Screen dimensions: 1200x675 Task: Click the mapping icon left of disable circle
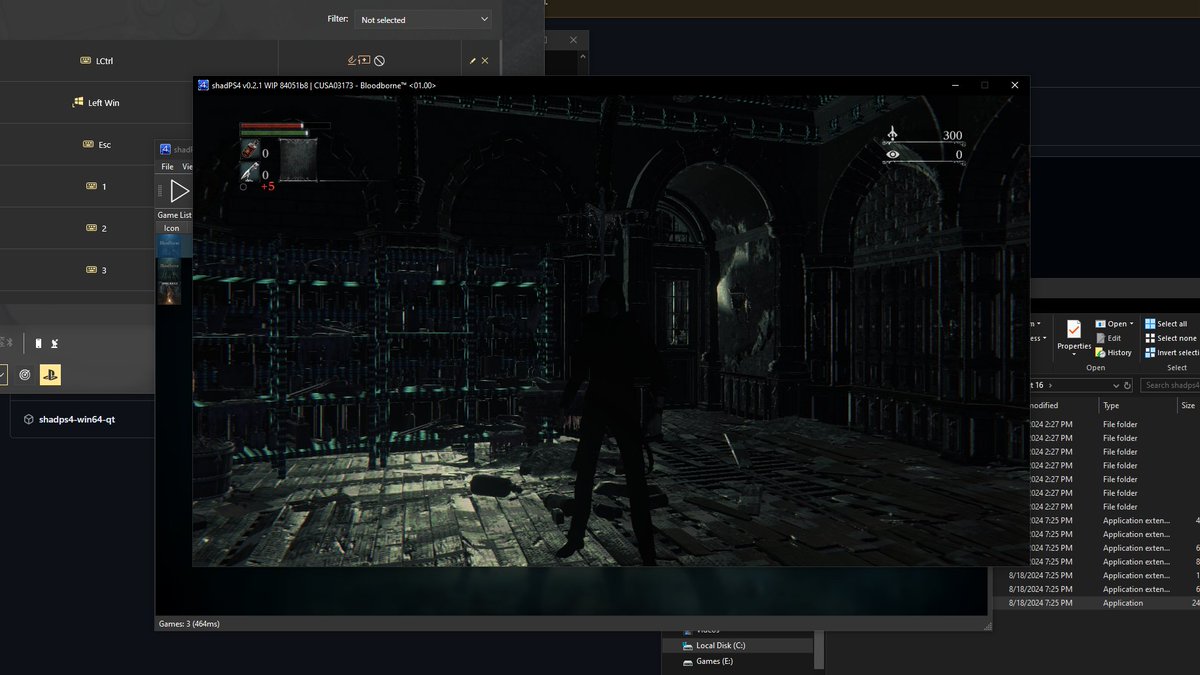pyautogui.click(x=358, y=61)
